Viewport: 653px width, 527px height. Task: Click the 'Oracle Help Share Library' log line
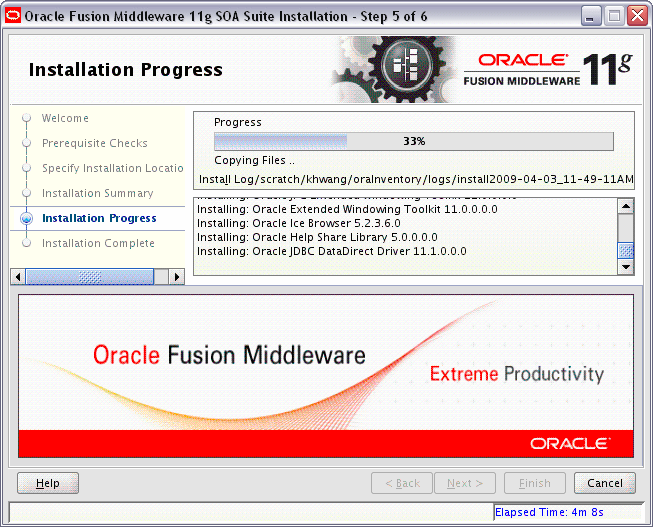(x=317, y=237)
